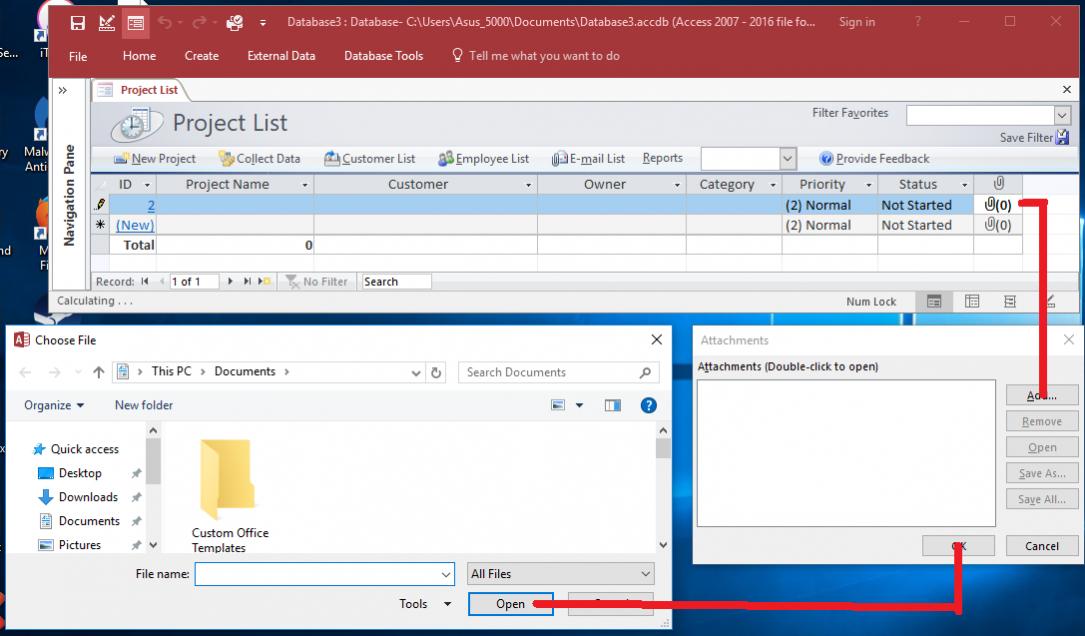Open the Database Tools ribbon tab
1085x636 pixels.
pos(383,56)
